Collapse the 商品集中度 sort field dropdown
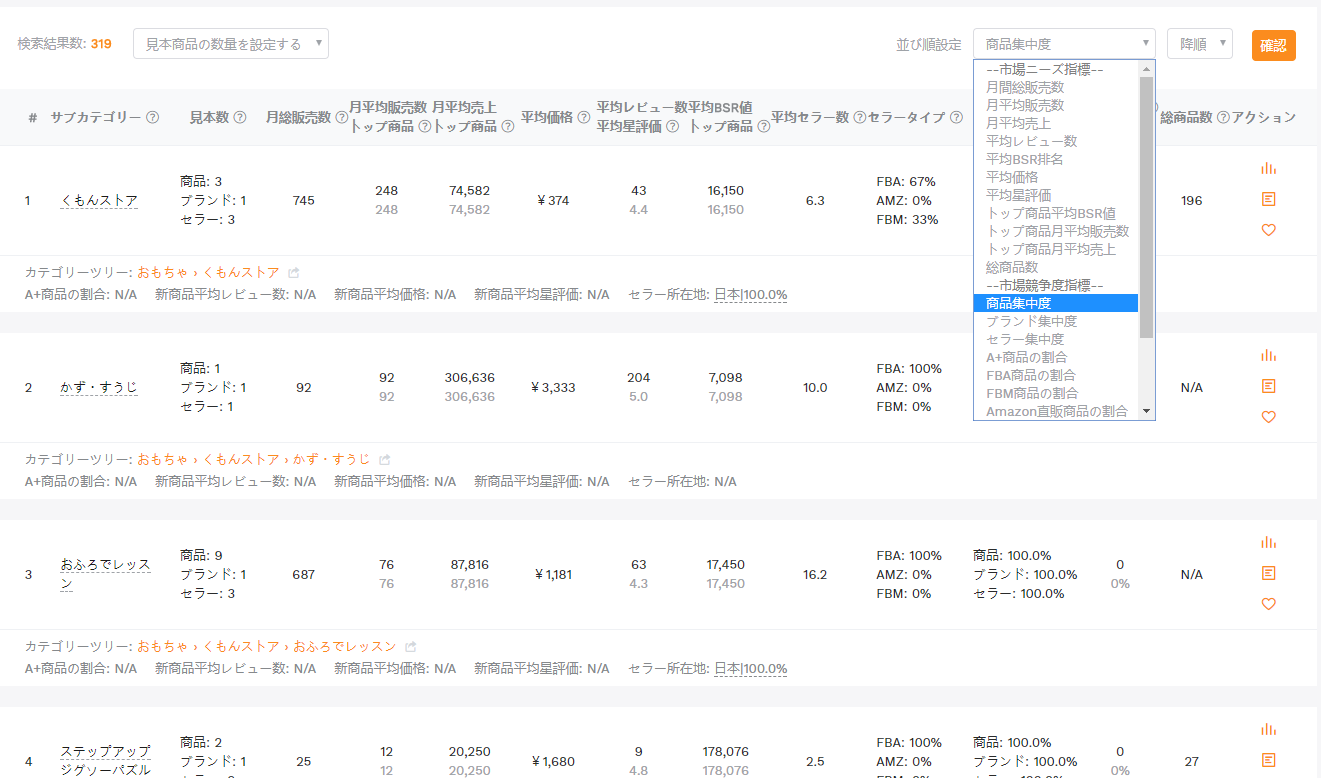 (x=1064, y=44)
